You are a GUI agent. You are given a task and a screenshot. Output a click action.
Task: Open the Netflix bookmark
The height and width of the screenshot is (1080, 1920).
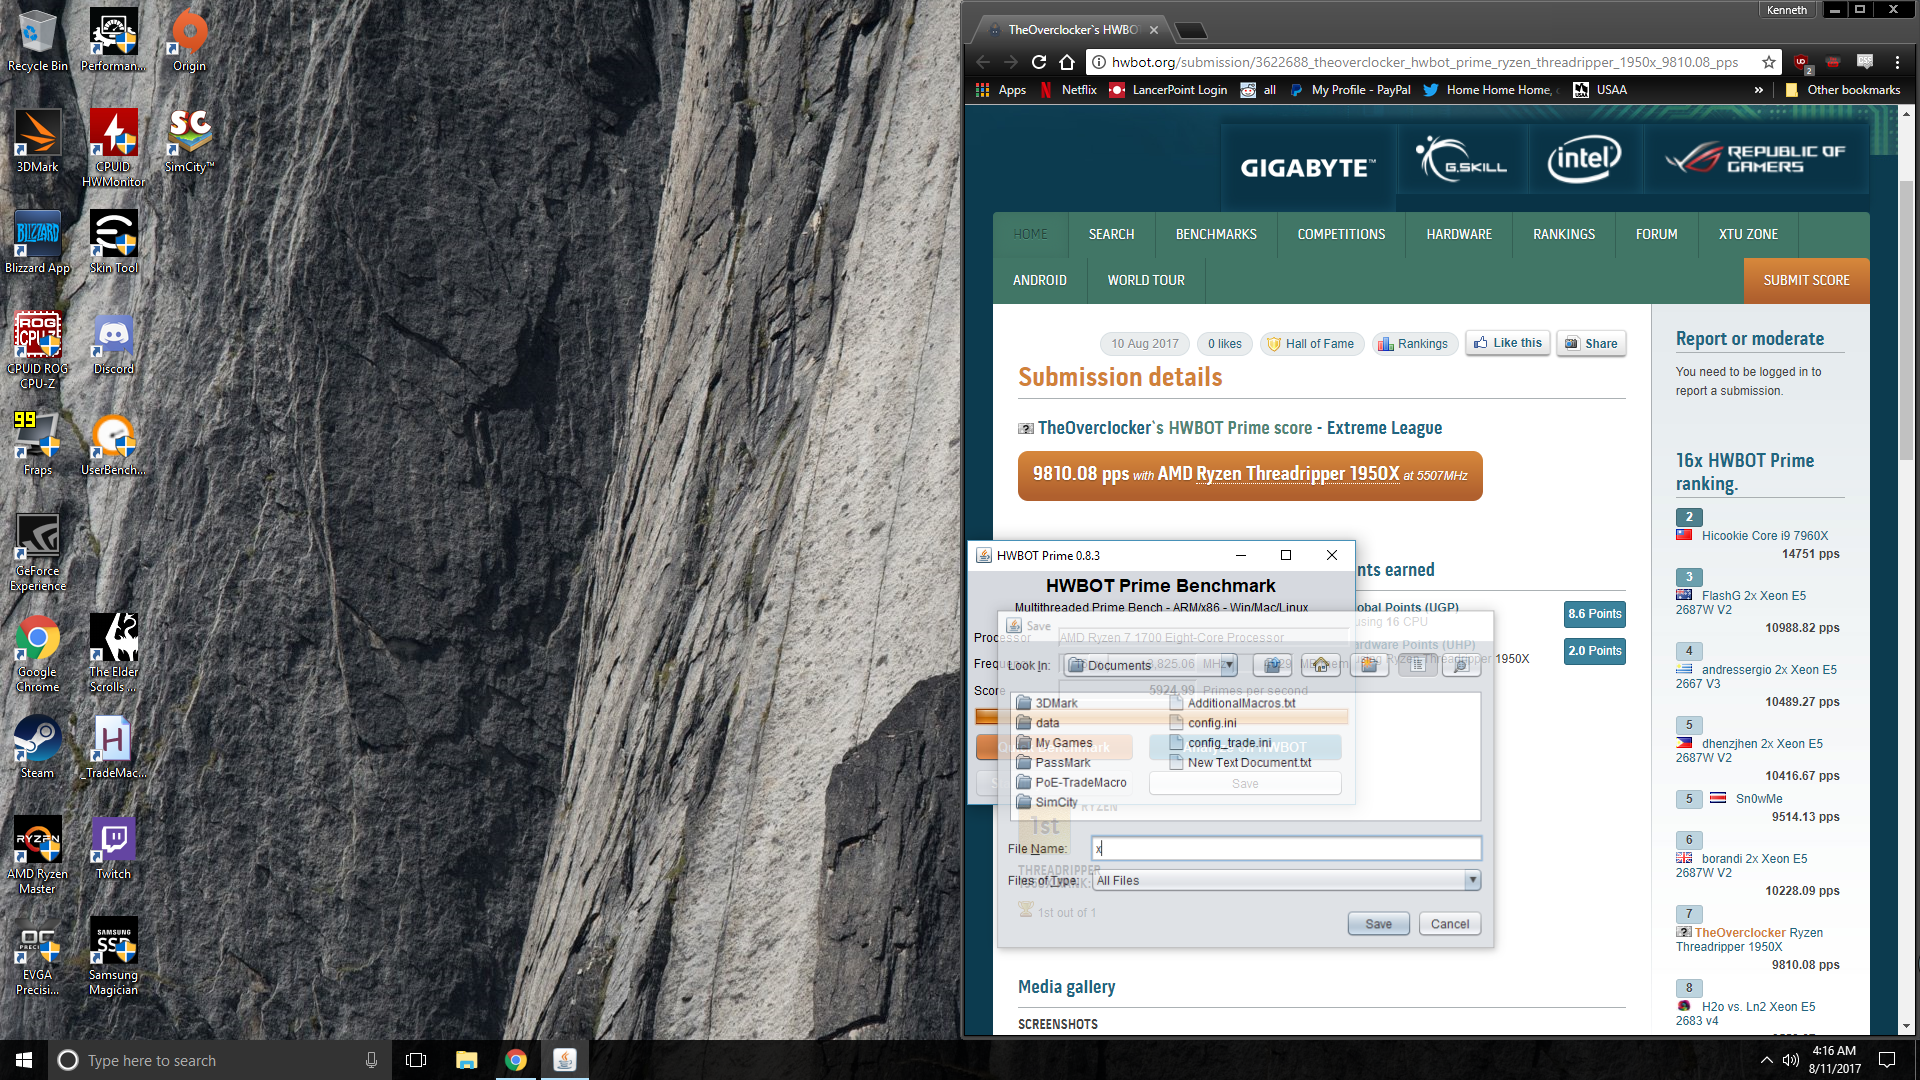coord(1069,90)
